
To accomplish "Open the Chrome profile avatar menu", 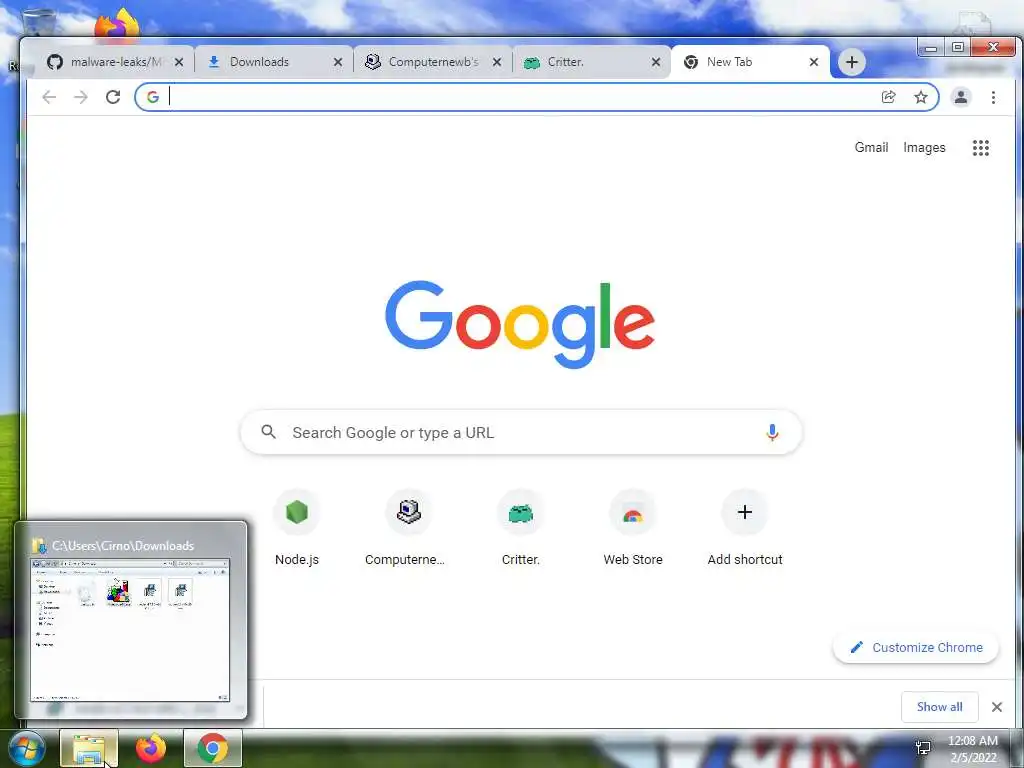I will (x=961, y=97).
